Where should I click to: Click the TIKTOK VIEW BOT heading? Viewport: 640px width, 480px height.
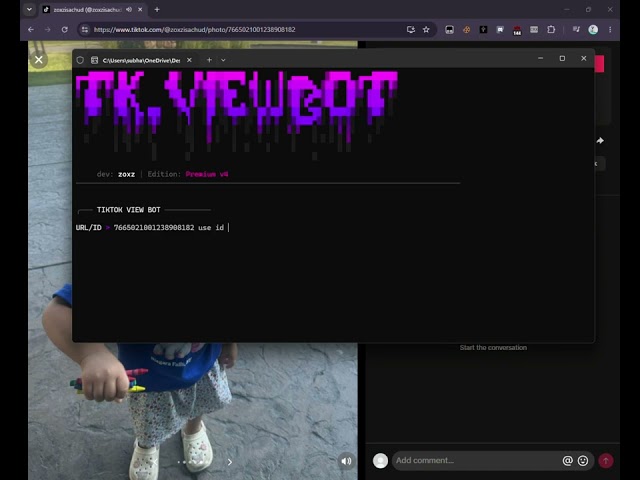click(129, 210)
